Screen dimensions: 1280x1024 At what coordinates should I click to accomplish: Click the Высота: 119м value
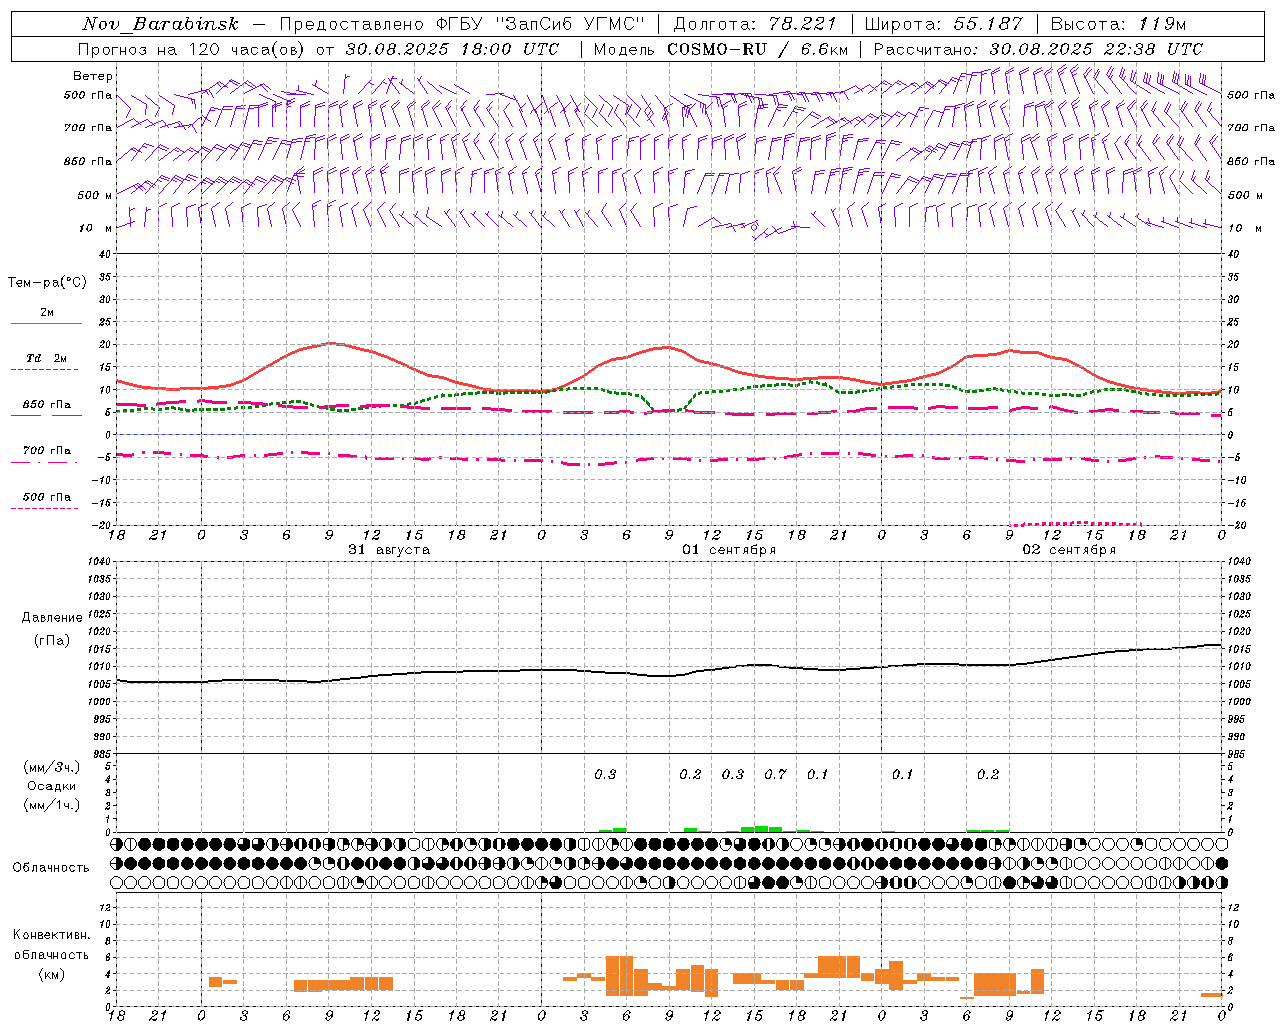[1118, 24]
